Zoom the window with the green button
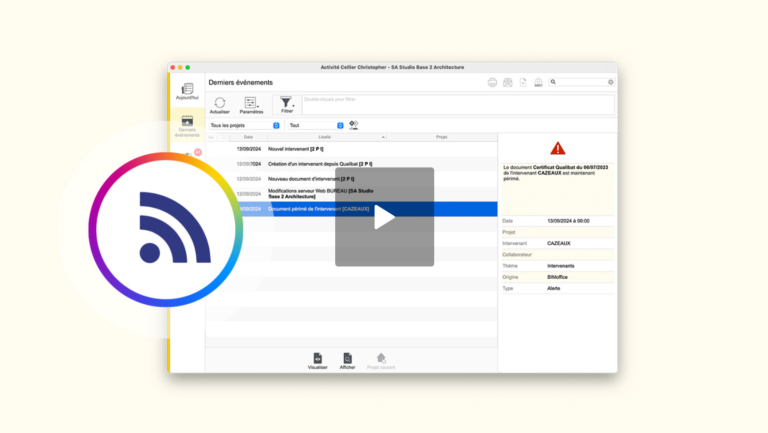 tap(188, 68)
